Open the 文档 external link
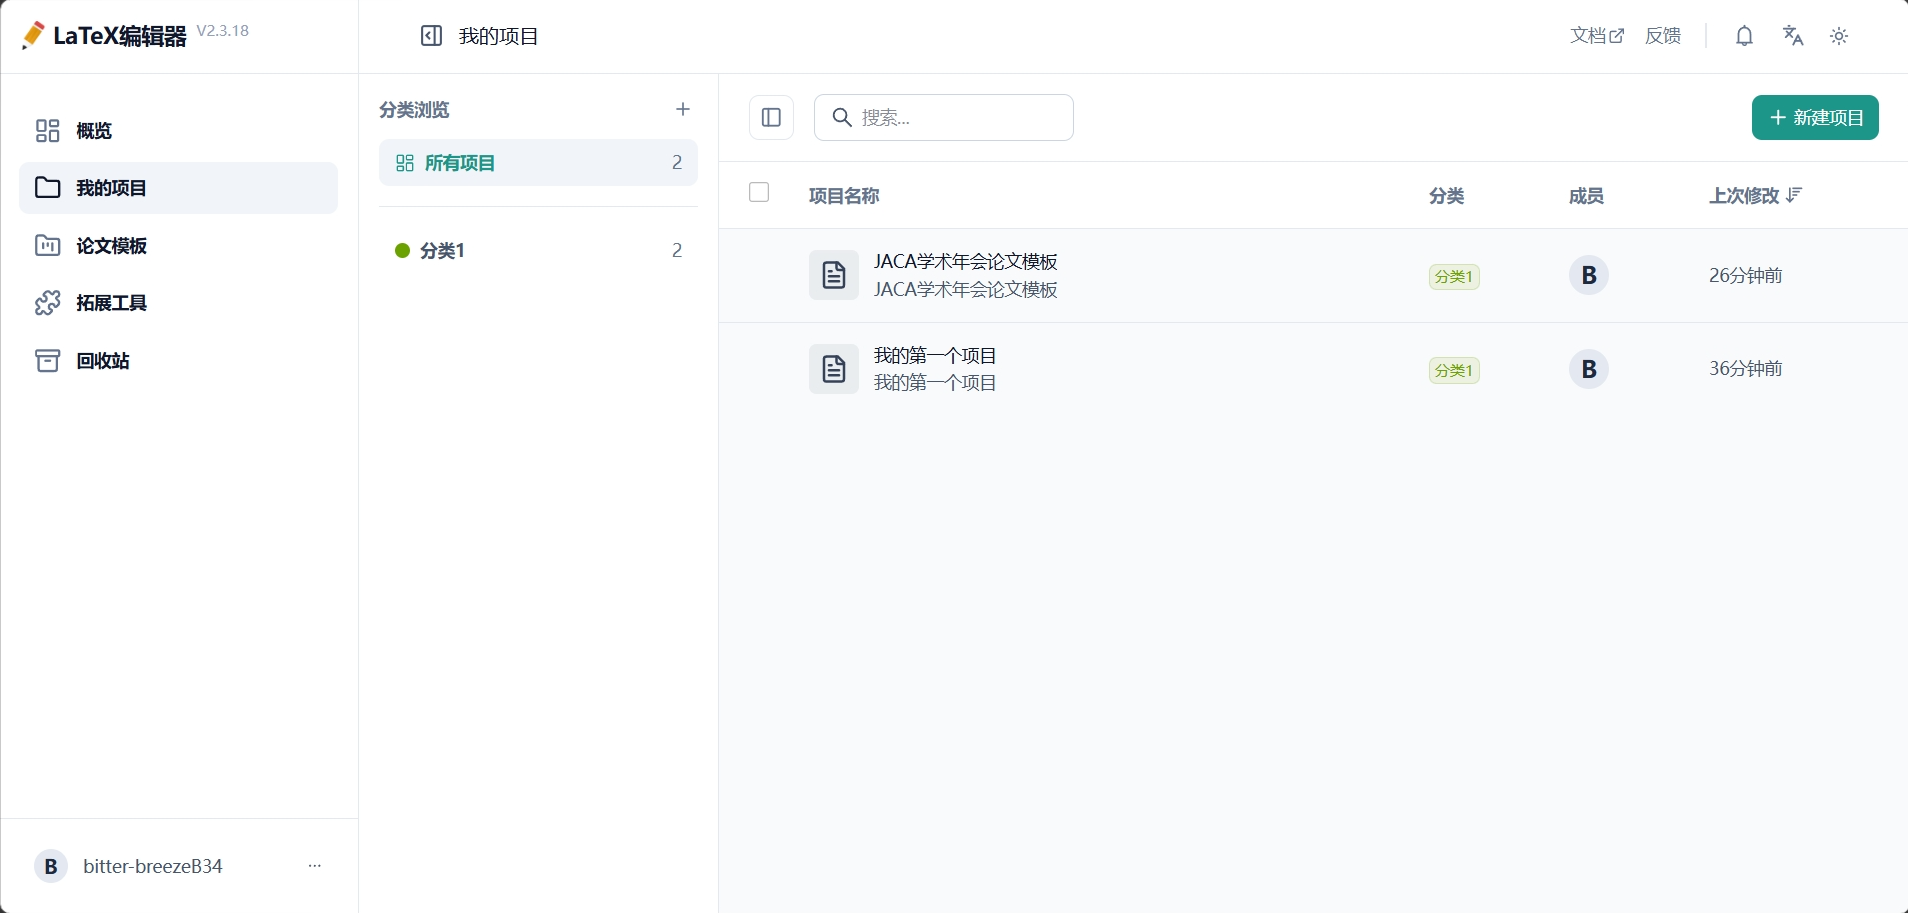1908x913 pixels. point(1597,36)
